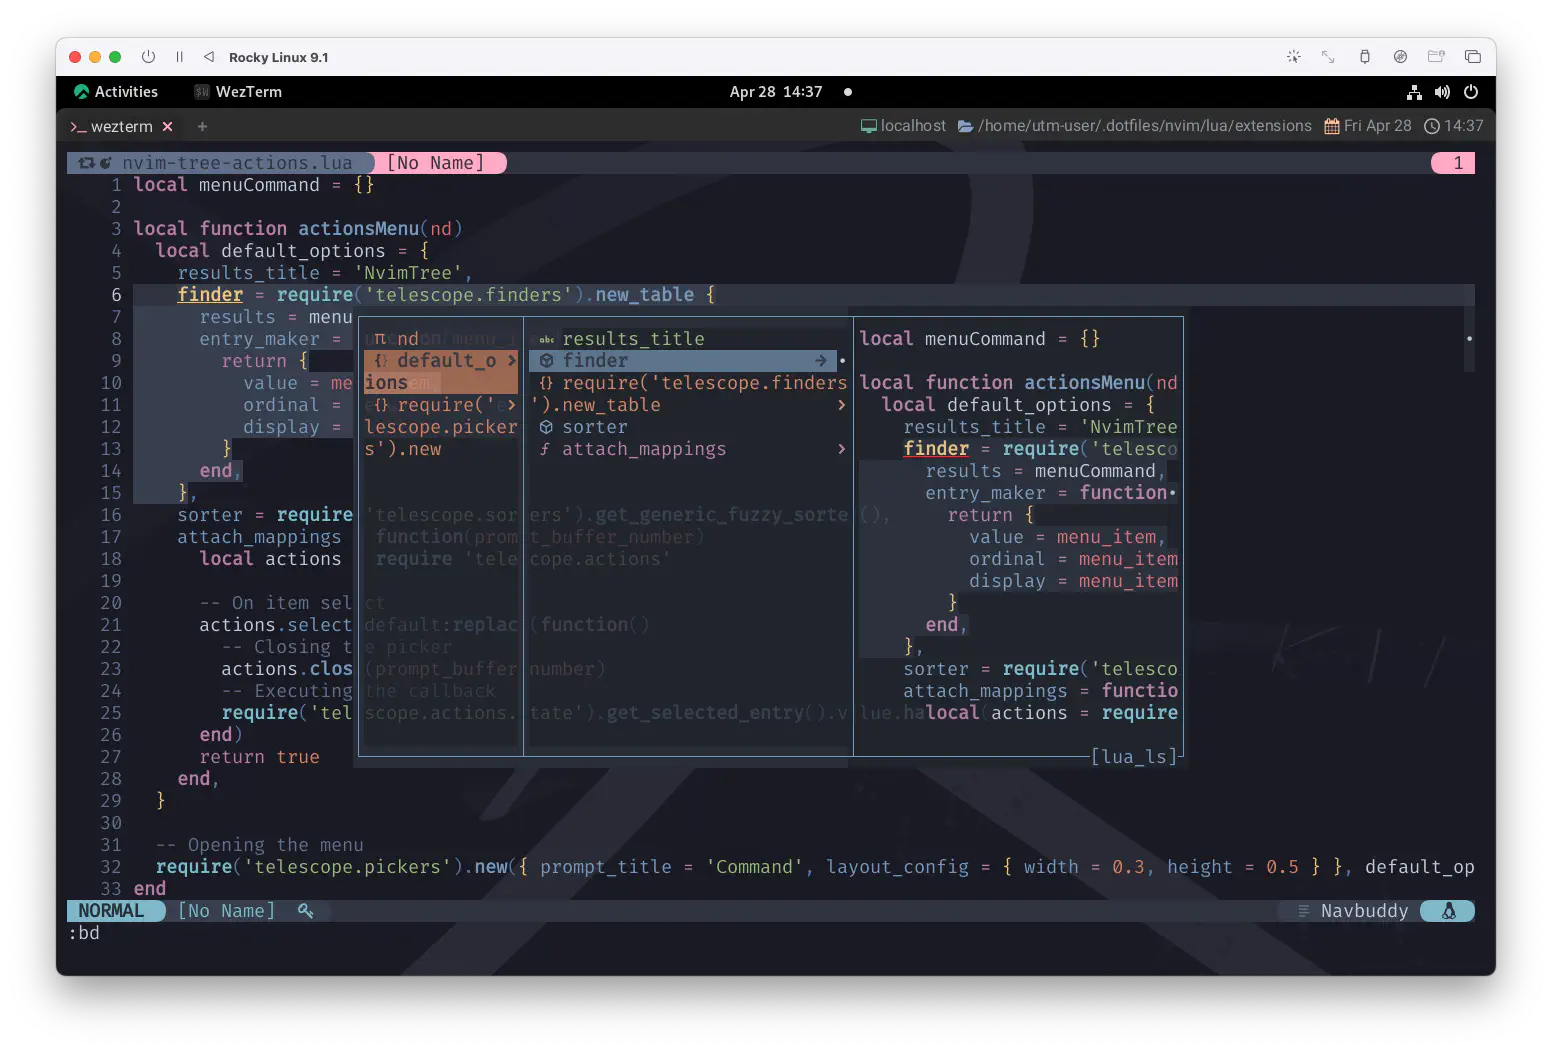Expand the default_o entry chevron

coord(511,361)
